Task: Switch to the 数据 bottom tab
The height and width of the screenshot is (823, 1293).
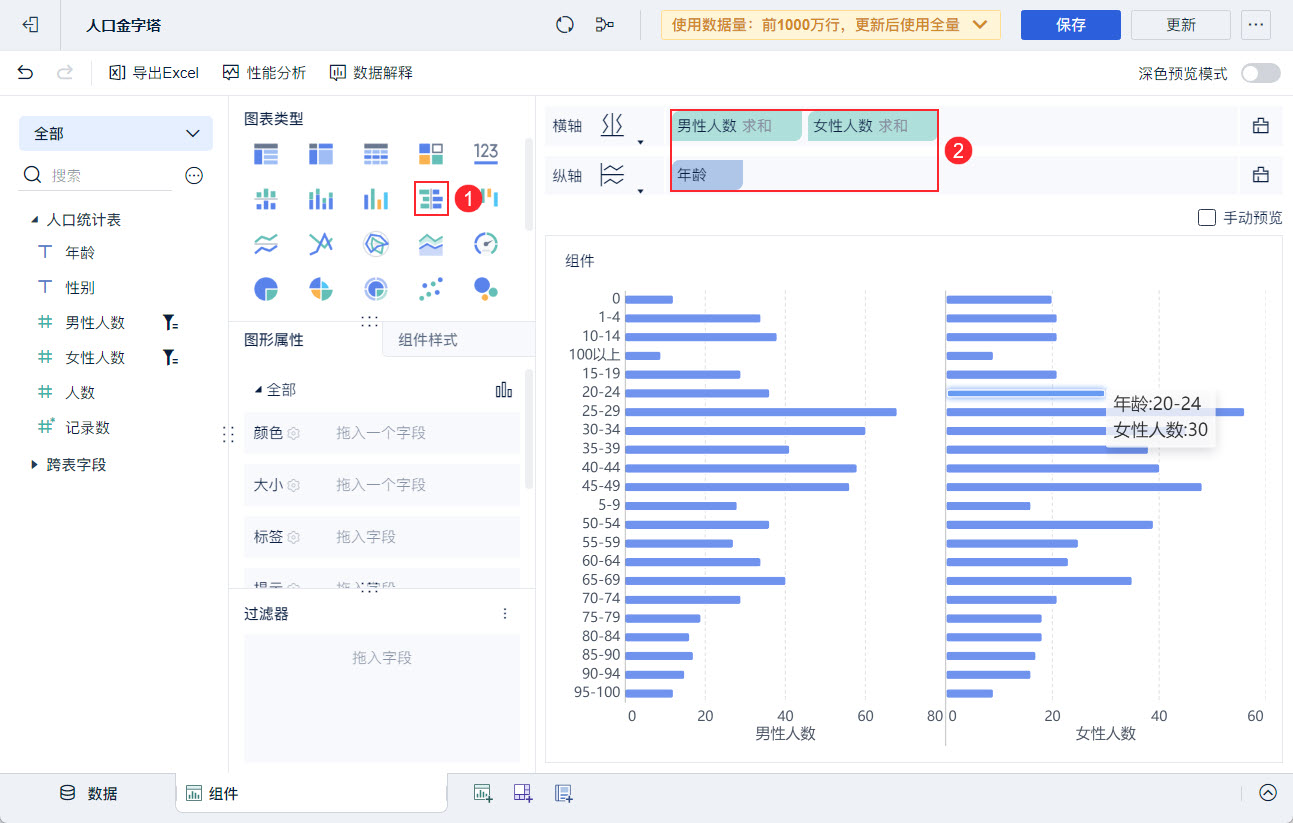Action: (x=89, y=793)
